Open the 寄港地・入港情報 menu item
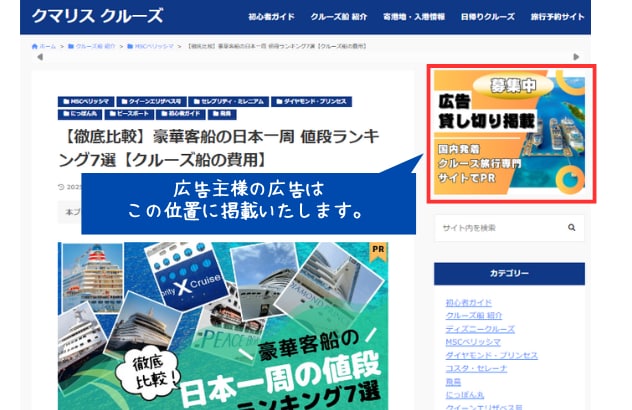The width and height of the screenshot is (632, 410). (x=414, y=17)
